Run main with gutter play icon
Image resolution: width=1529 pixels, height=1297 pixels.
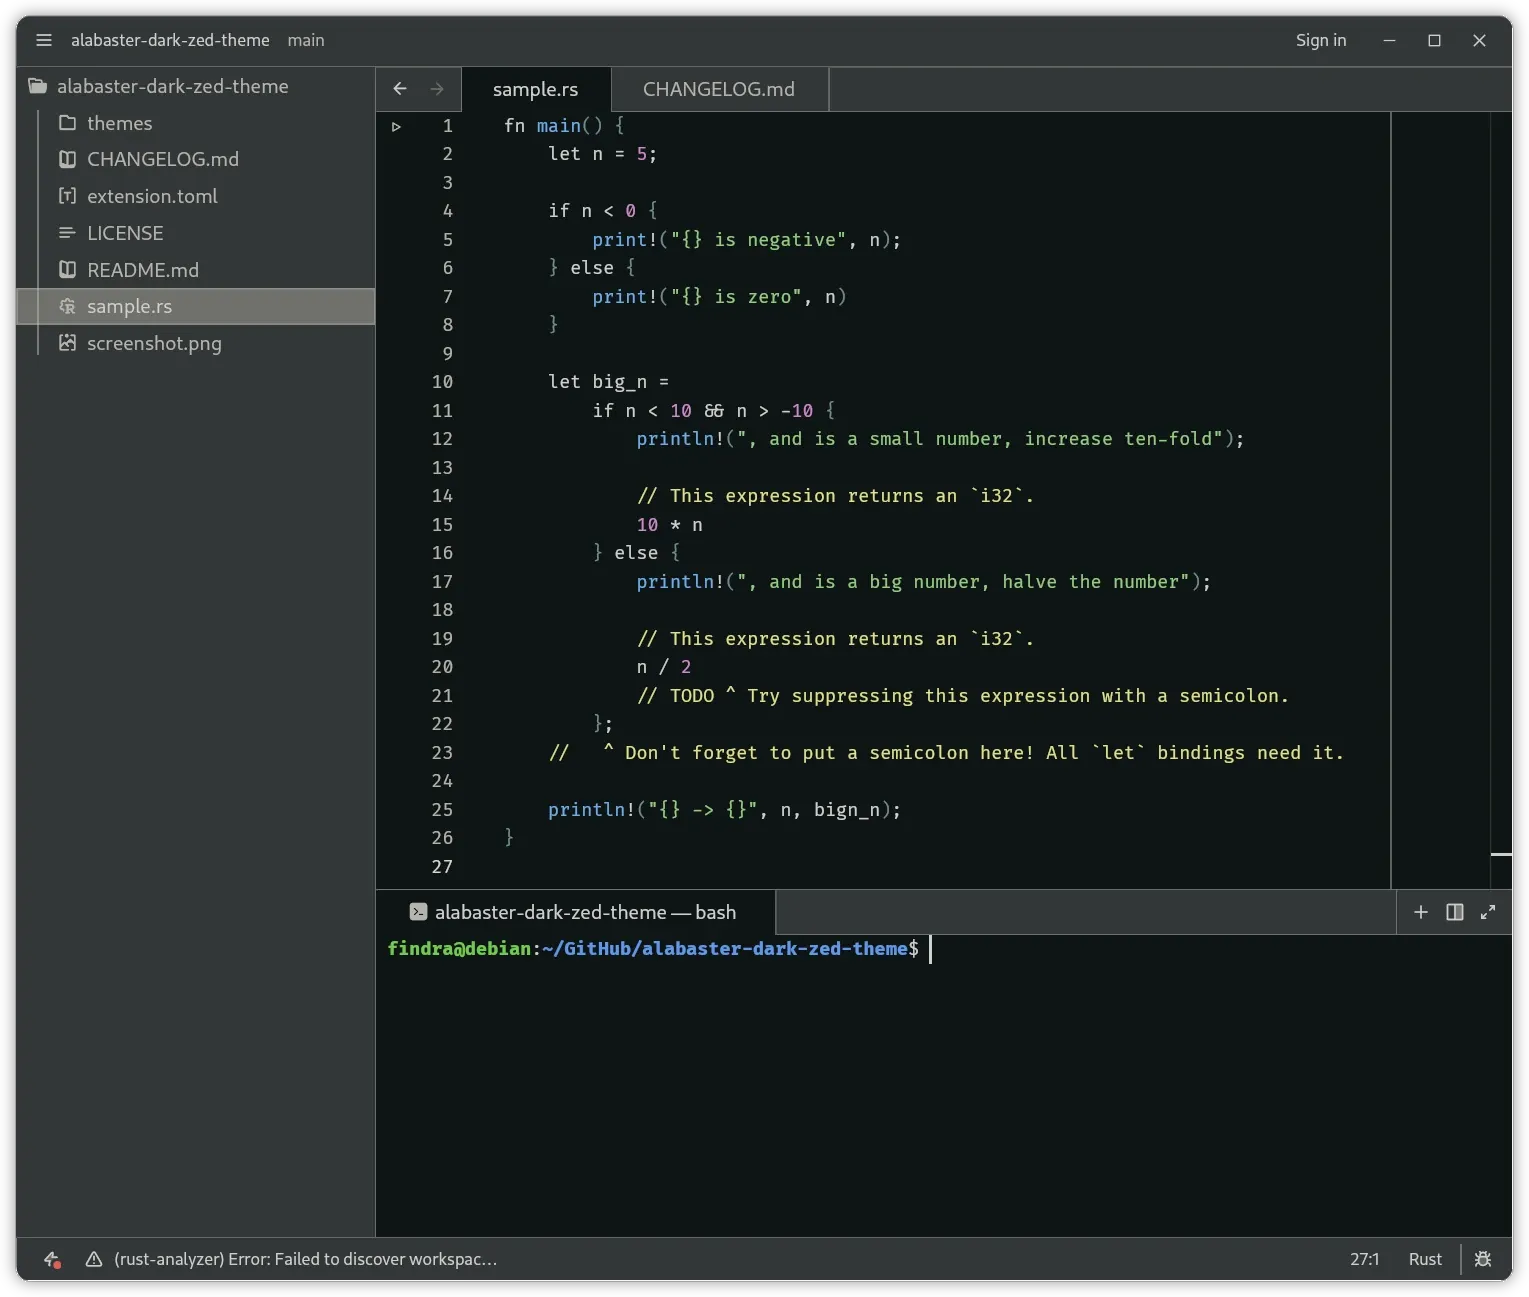396,126
